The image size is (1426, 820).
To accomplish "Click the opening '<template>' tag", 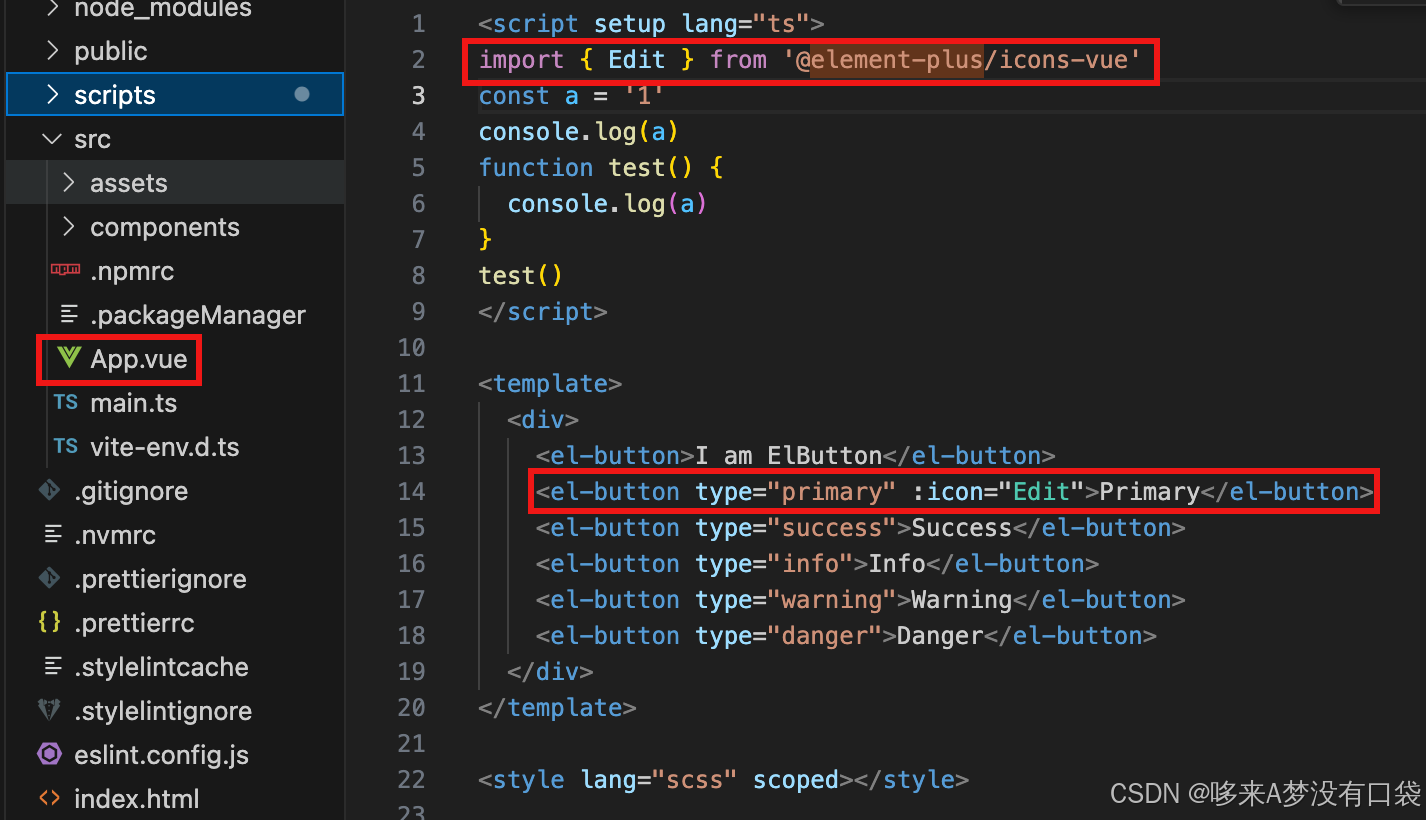I will point(551,383).
